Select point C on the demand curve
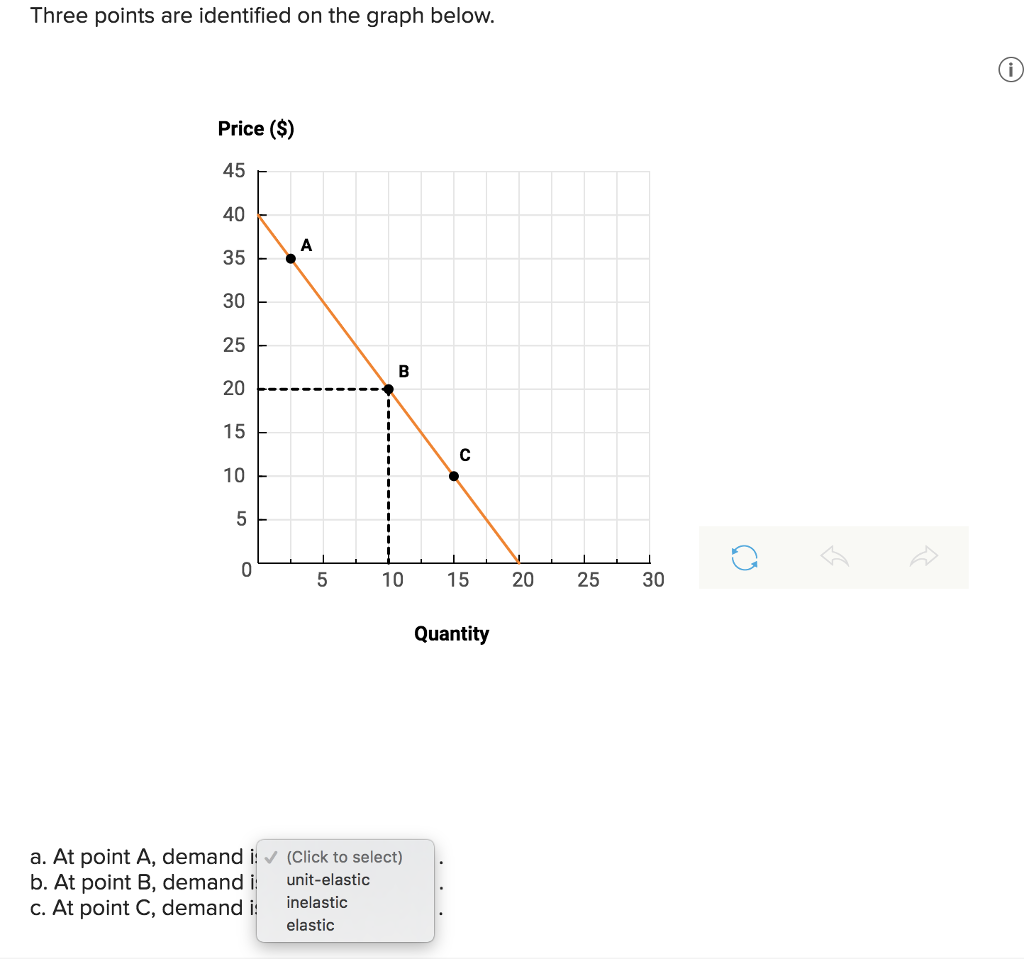This screenshot has width=1024, height=959. 453,476
